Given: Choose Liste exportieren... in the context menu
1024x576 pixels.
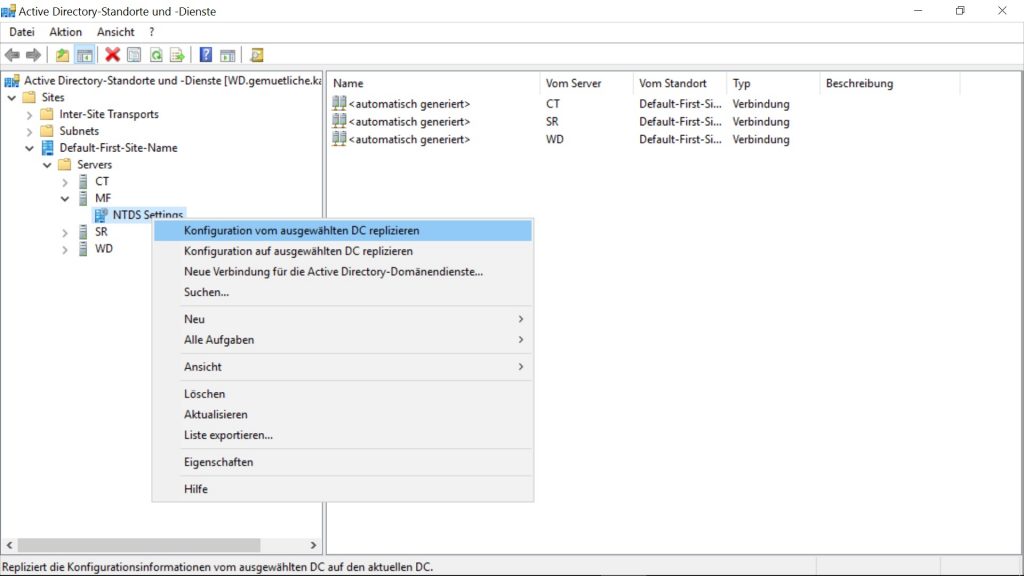Looking at the screenshot, I should (343, 435).
